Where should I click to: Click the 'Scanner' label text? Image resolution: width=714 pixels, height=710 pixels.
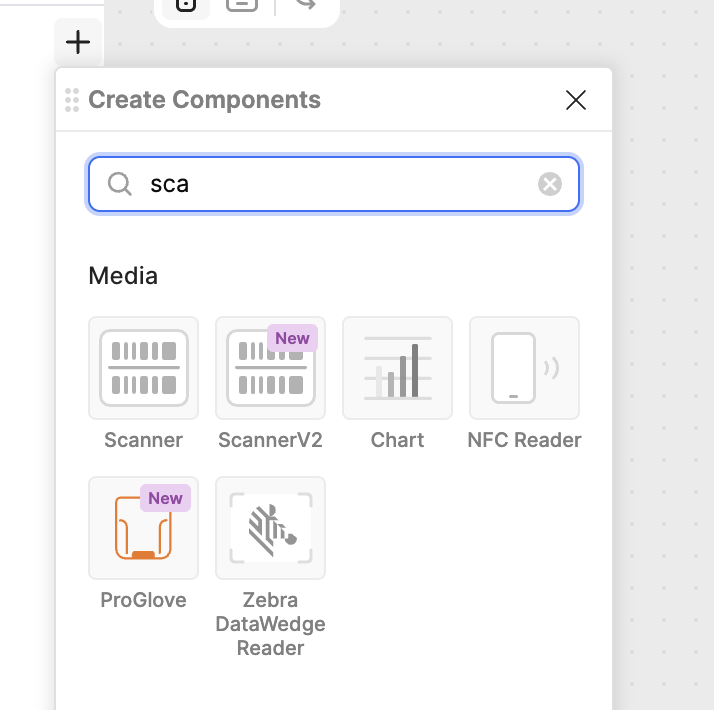click(x=144, y=440)
